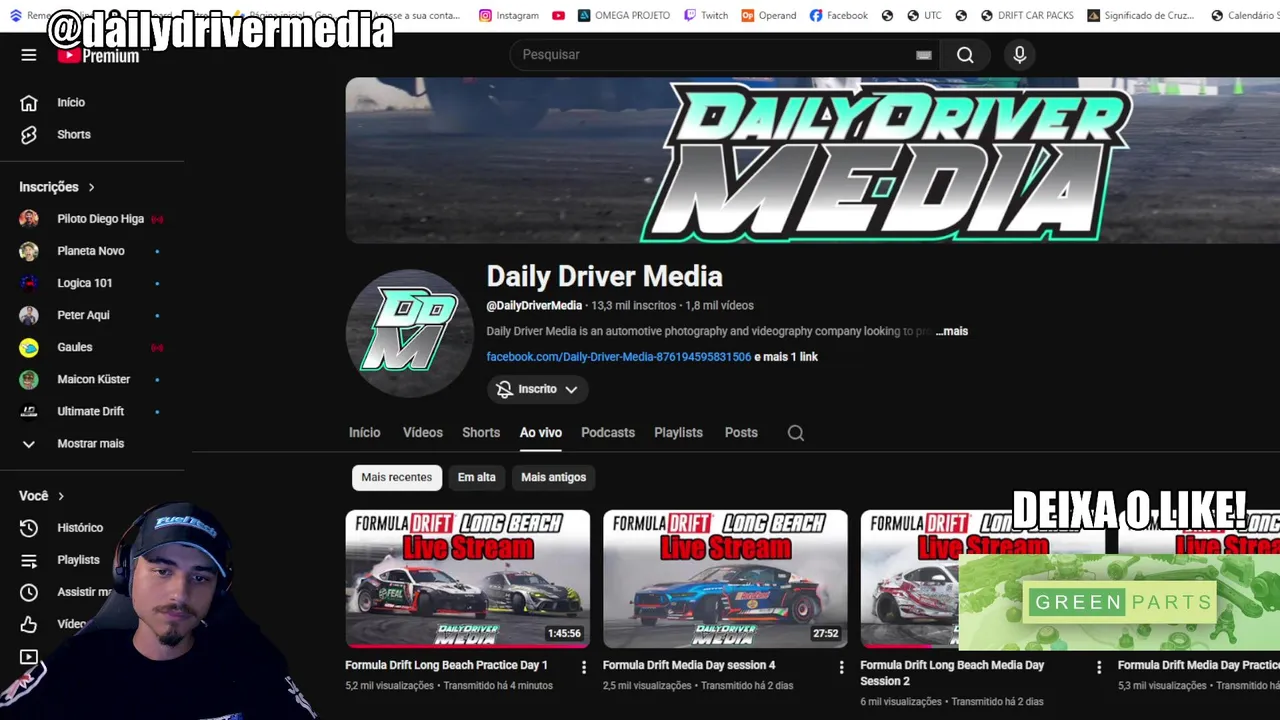1280x720 pixels.
Task: Click the search magnifier button
Action: tap(965, 55)
